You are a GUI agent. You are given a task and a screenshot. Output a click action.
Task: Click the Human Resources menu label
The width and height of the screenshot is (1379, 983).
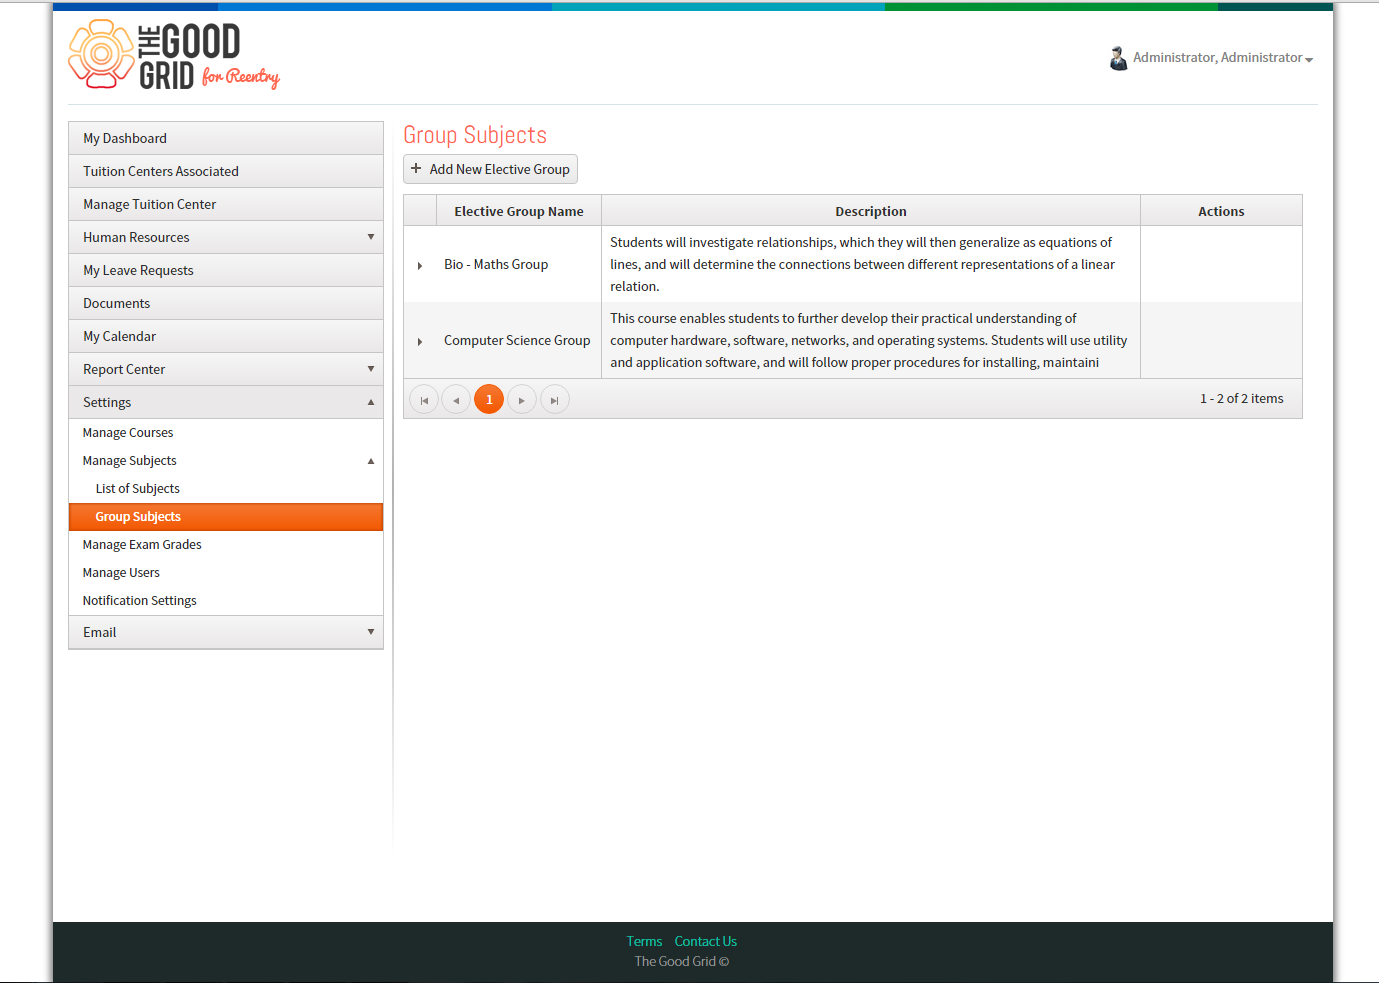tap(136, 237)
